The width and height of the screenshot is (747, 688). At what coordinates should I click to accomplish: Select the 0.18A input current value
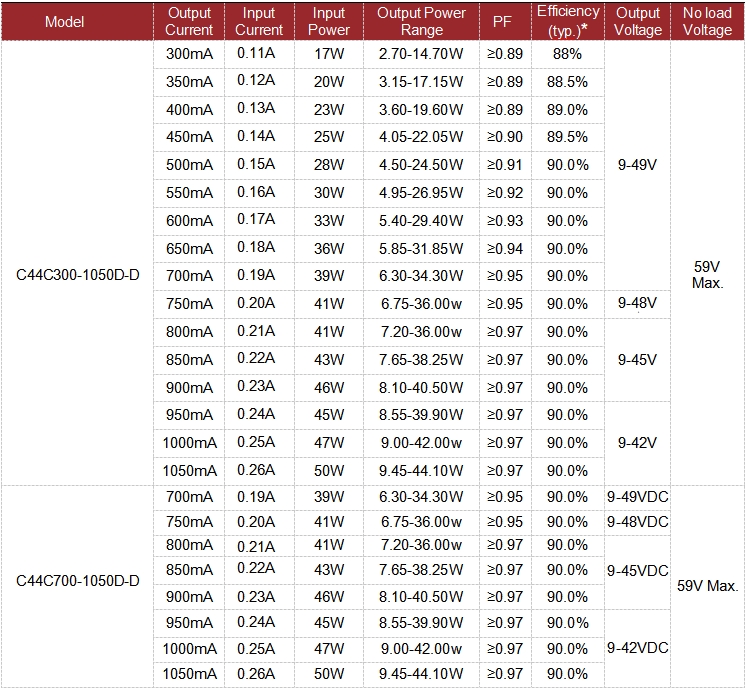256,247
